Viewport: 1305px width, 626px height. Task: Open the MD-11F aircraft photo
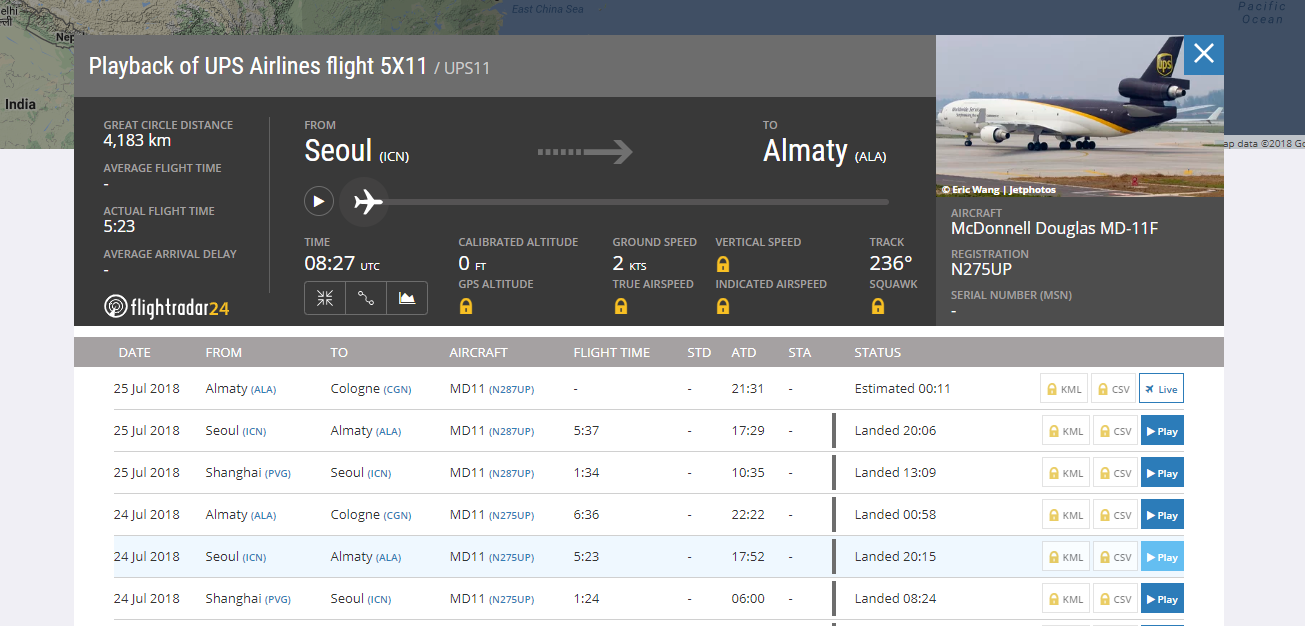point(1079,116)
